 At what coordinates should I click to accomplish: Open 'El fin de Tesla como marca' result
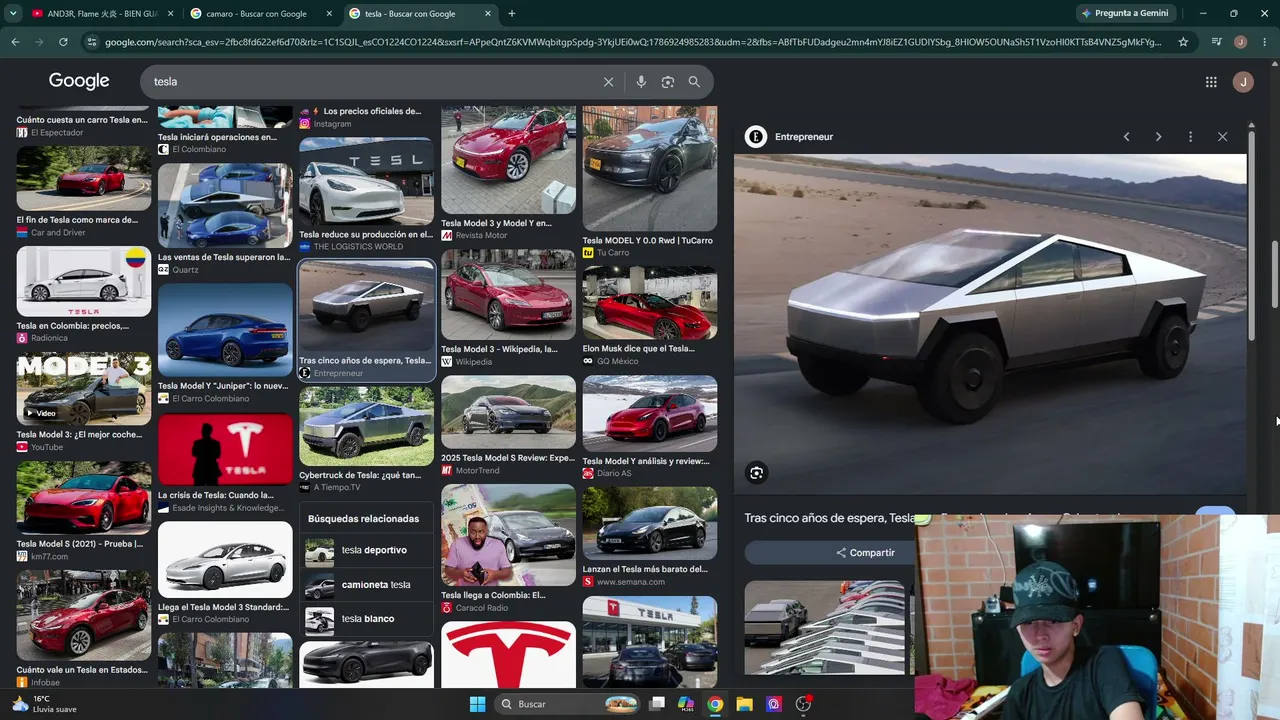click(84, 179)
